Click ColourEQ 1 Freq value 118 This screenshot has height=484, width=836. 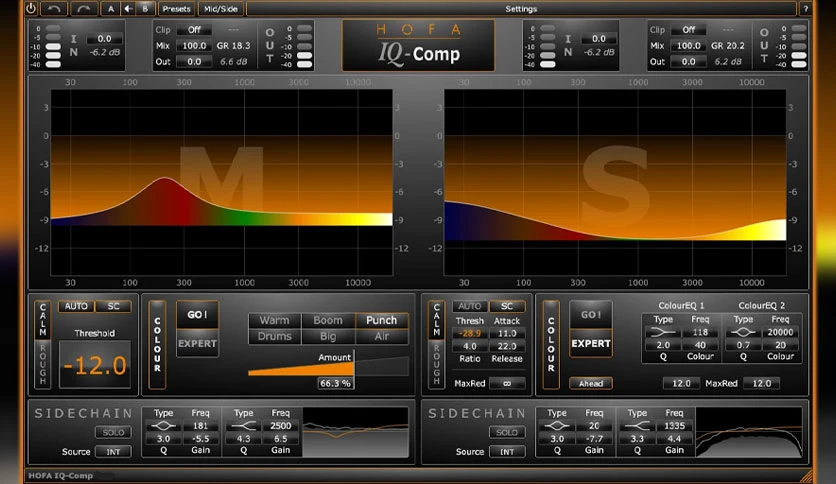(x=700, y=332)
